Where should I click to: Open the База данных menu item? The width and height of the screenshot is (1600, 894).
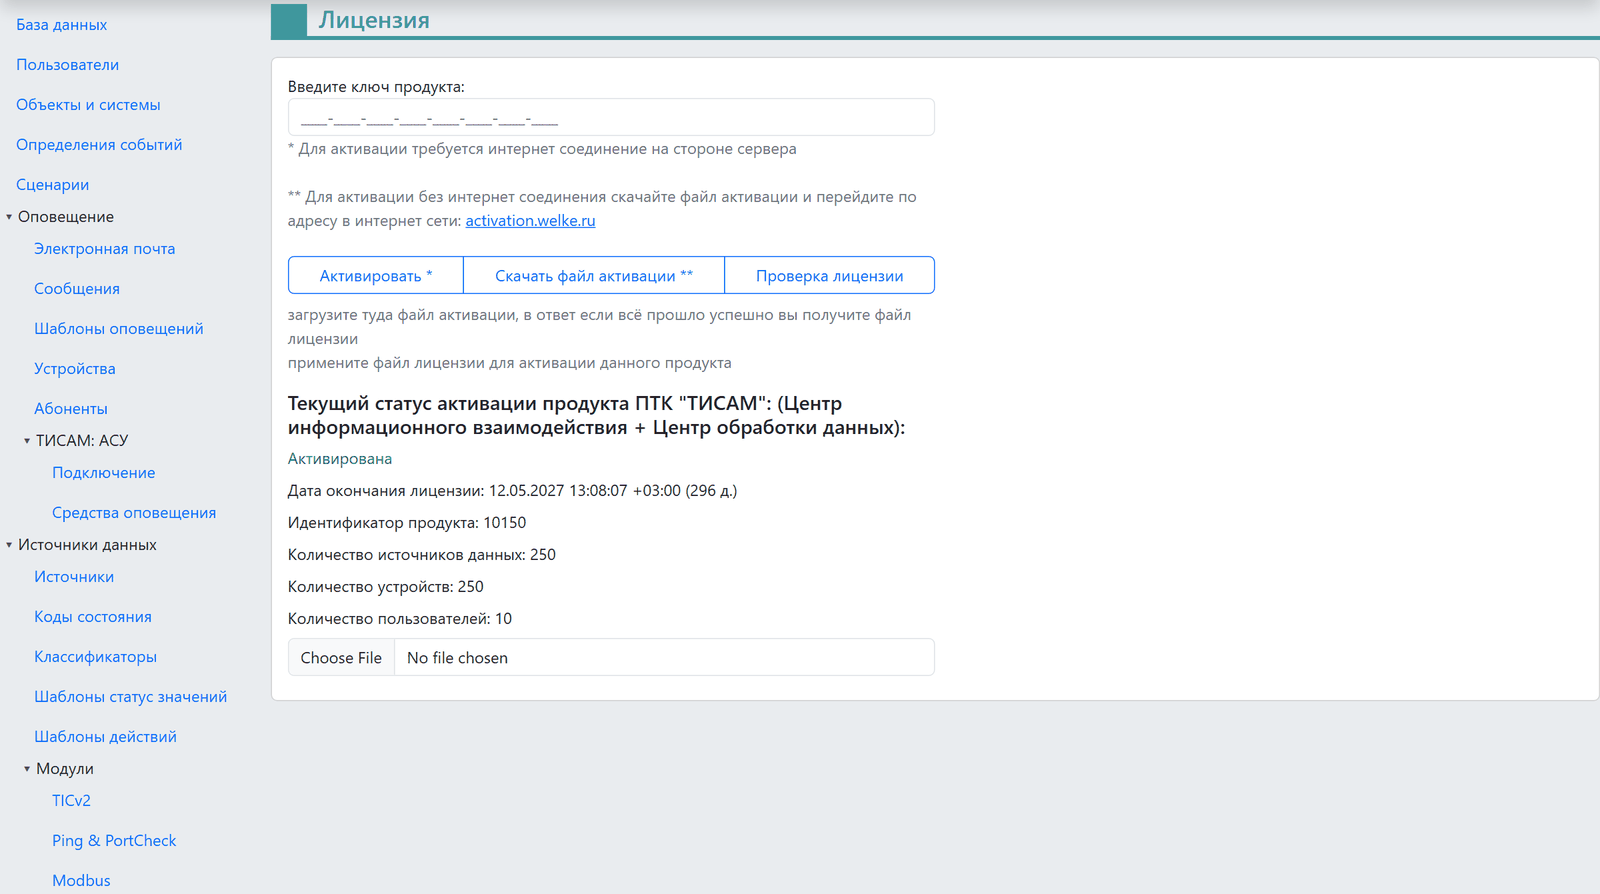(61, 25)
